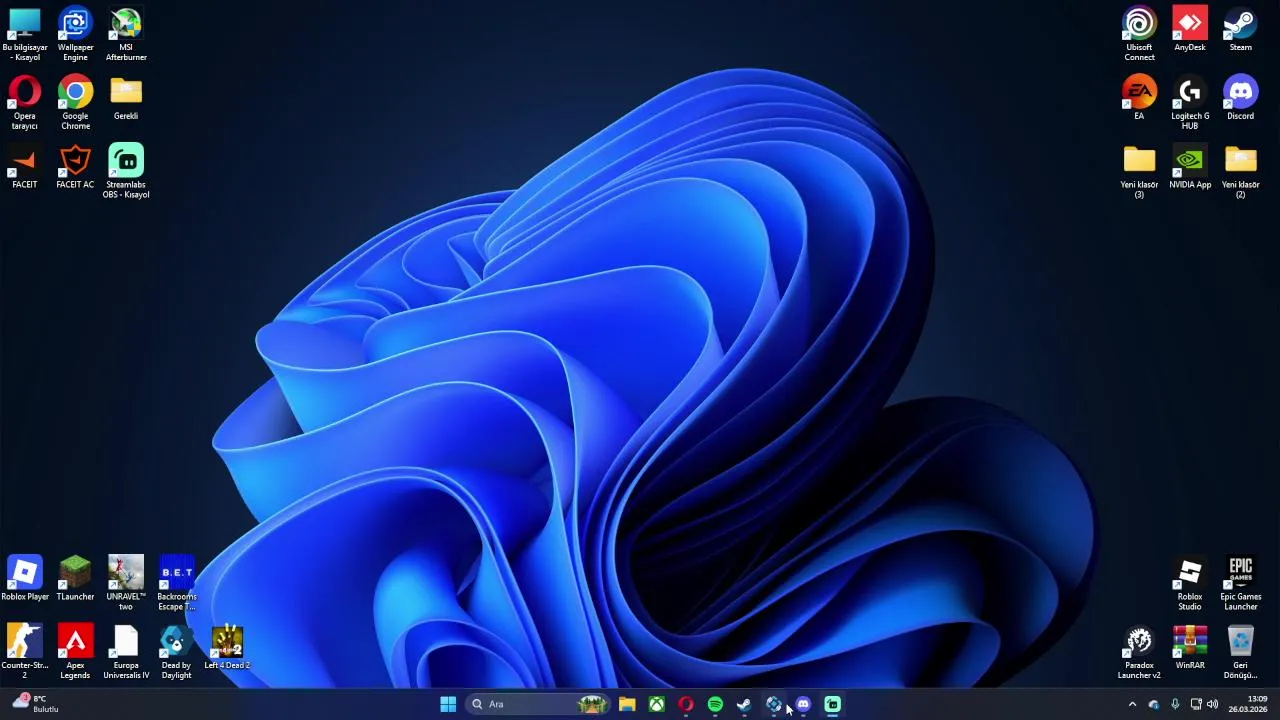Select the Logitech G HUB desktop icon
1280x720 pixels.
[x=1190, y=103]
